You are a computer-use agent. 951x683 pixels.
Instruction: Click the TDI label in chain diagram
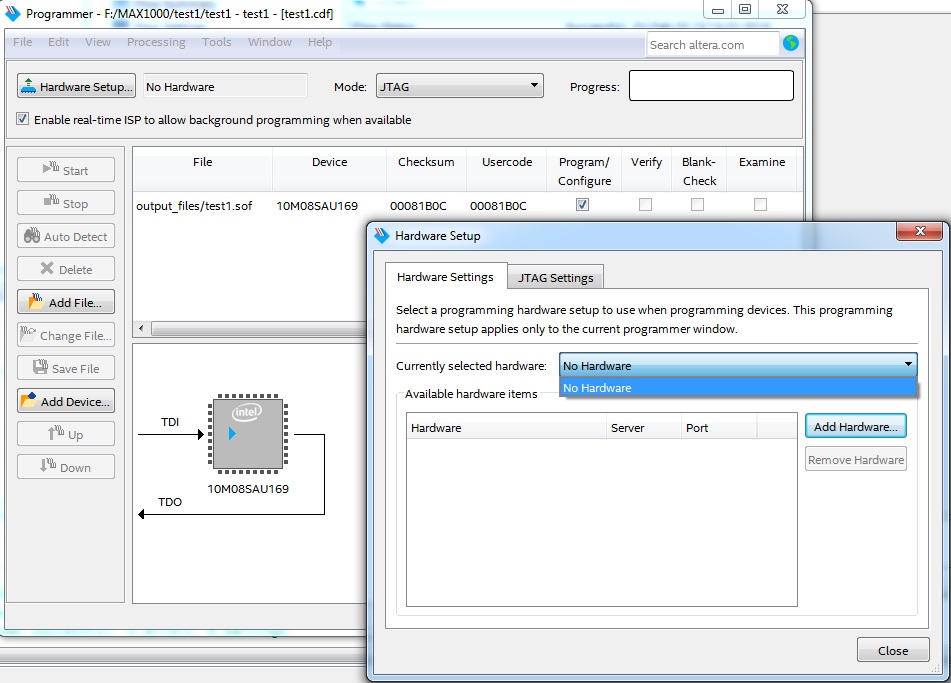(170, 422)
